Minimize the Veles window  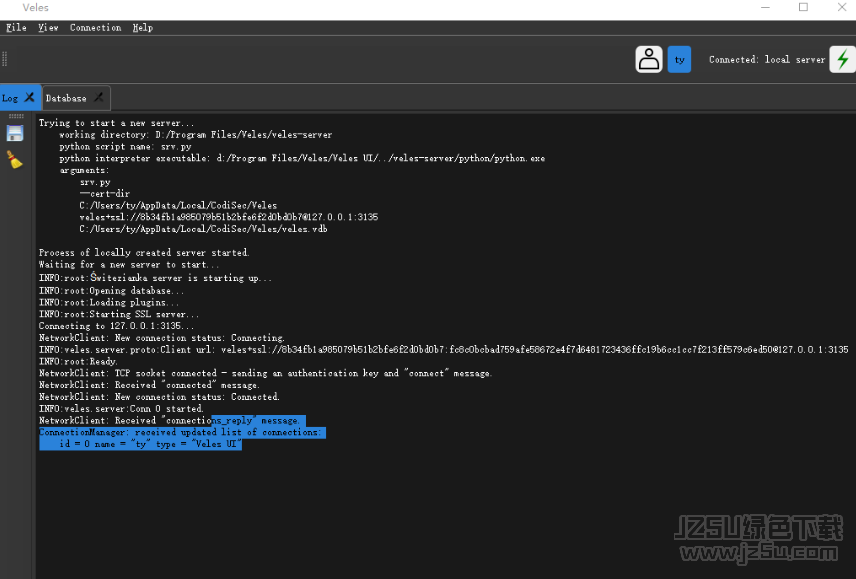click(x=765, y=8)
